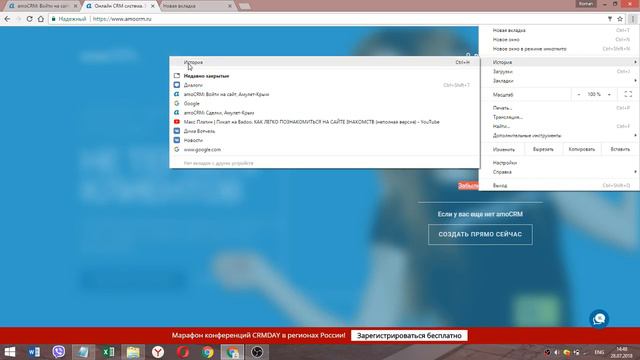Click Вырезать in the edit row

click(x=543, y=149)
